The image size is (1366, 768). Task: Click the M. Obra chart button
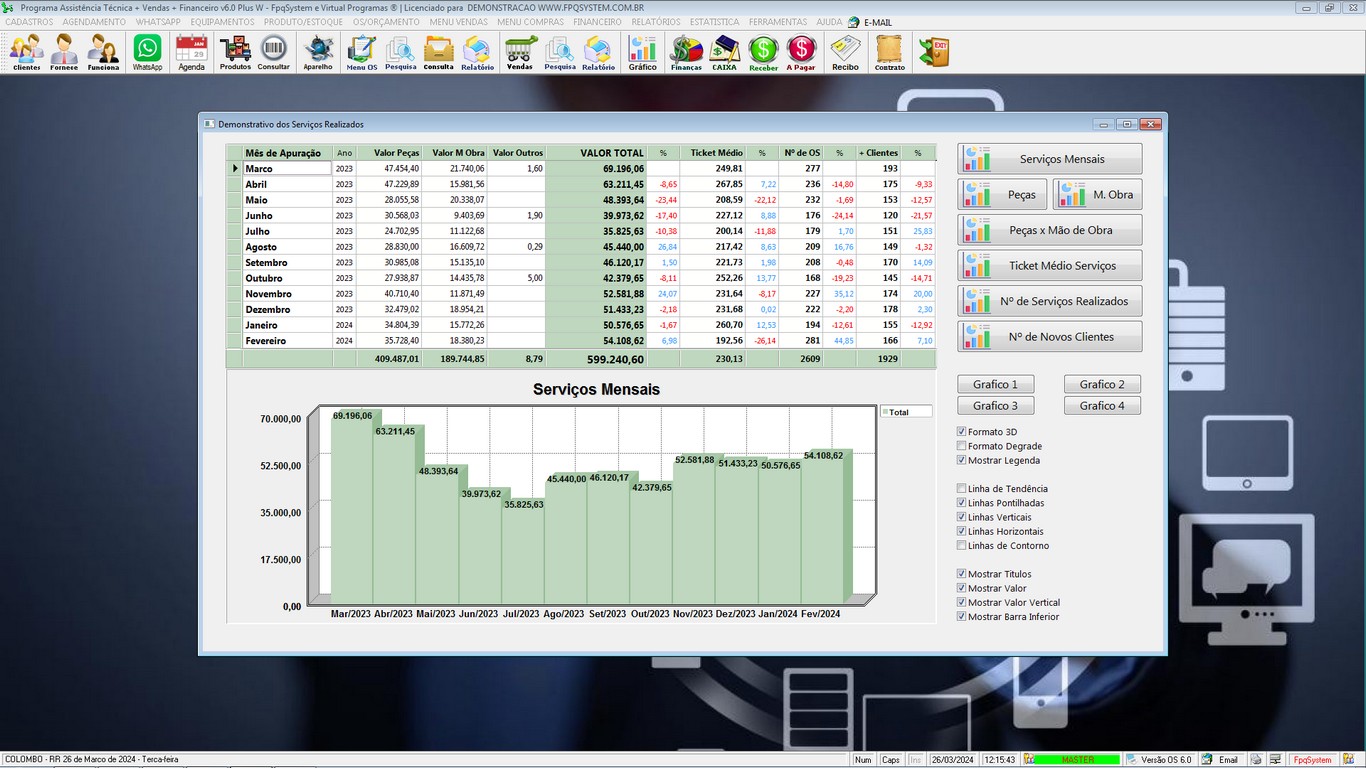(1097, 195)
